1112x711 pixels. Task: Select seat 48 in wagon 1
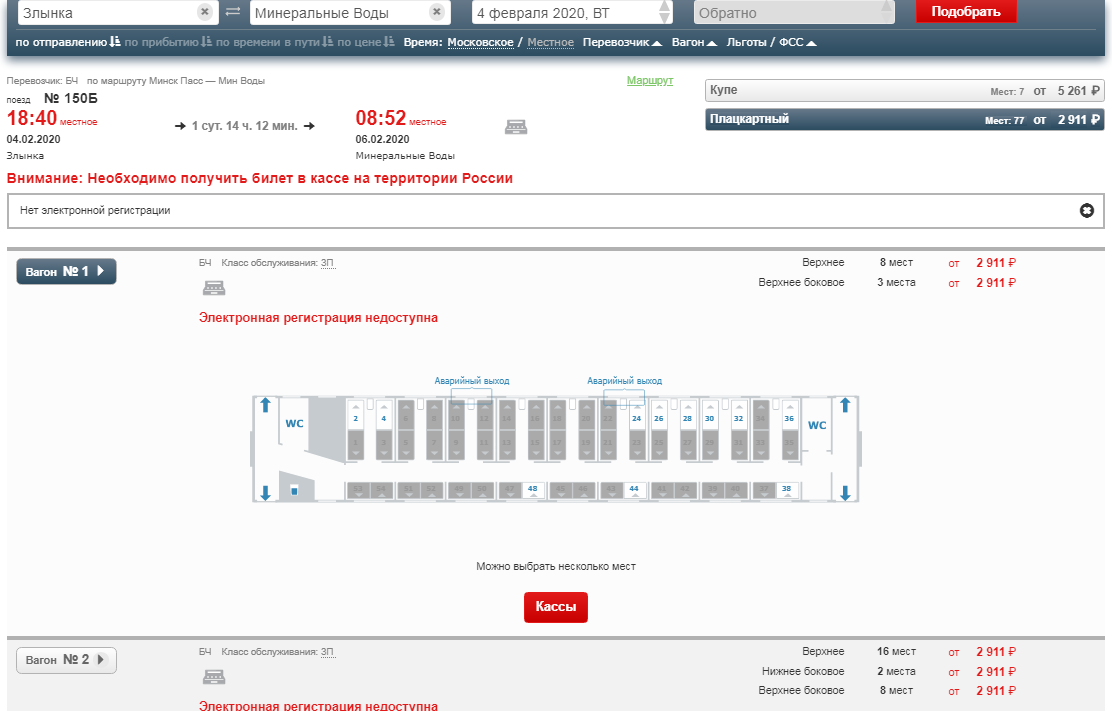pyautogui.click(x=532, y=489)
